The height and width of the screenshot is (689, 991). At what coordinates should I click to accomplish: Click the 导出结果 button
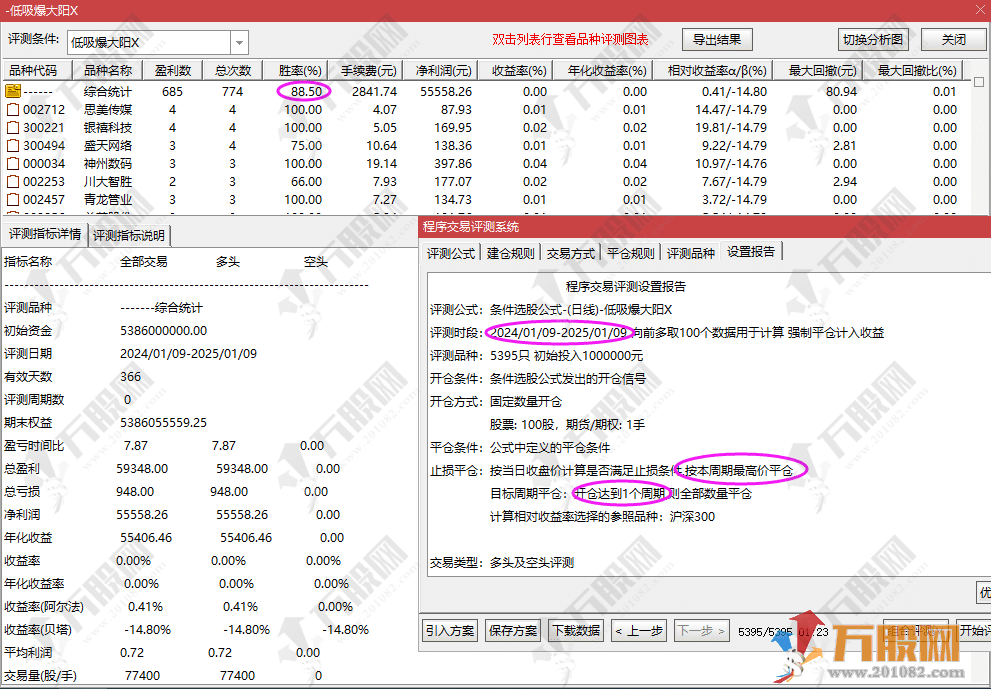717,39
